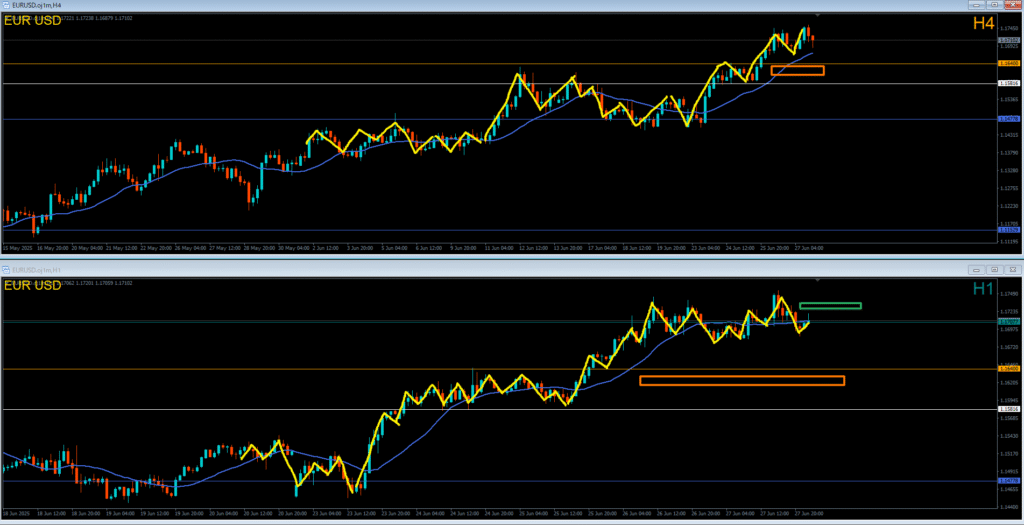Click the 1.15365 price scale value in H4 chart
This screenshot has width=1024, height=525.
pos(1009,99)
